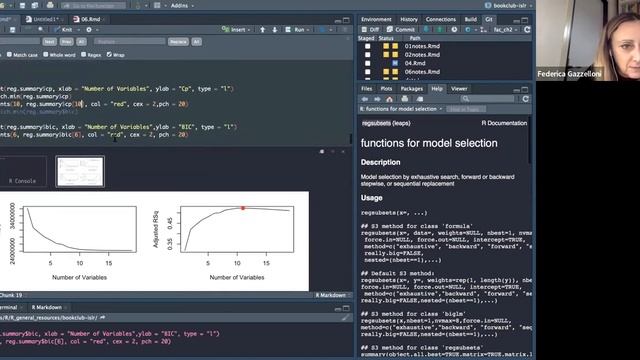Click the view working directory arrow icon
The height and width of the screenshot is (360, 640).
[x=102, y=317]
